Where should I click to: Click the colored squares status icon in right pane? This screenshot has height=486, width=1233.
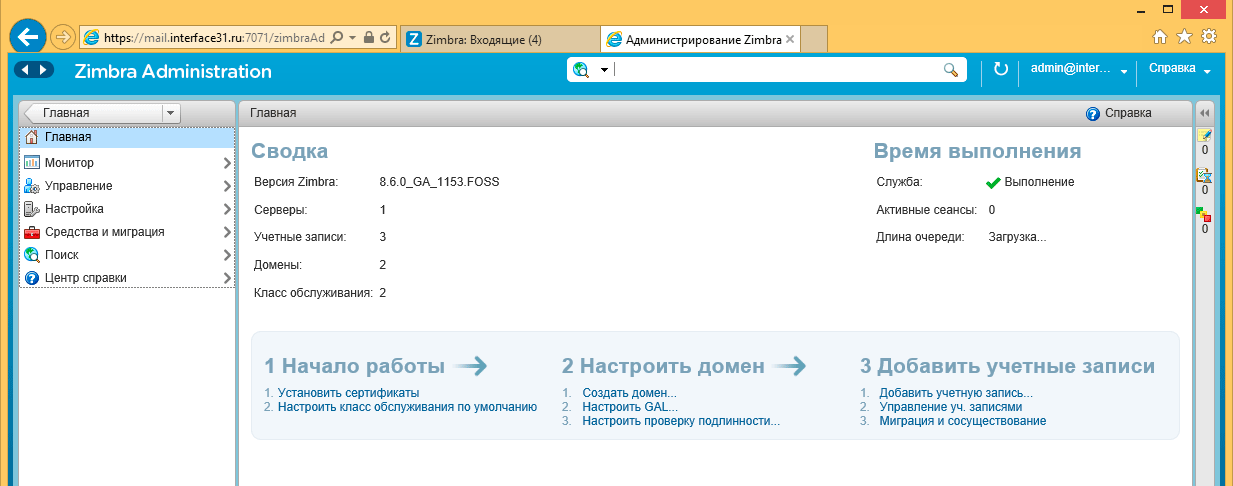pos(1204,214)
